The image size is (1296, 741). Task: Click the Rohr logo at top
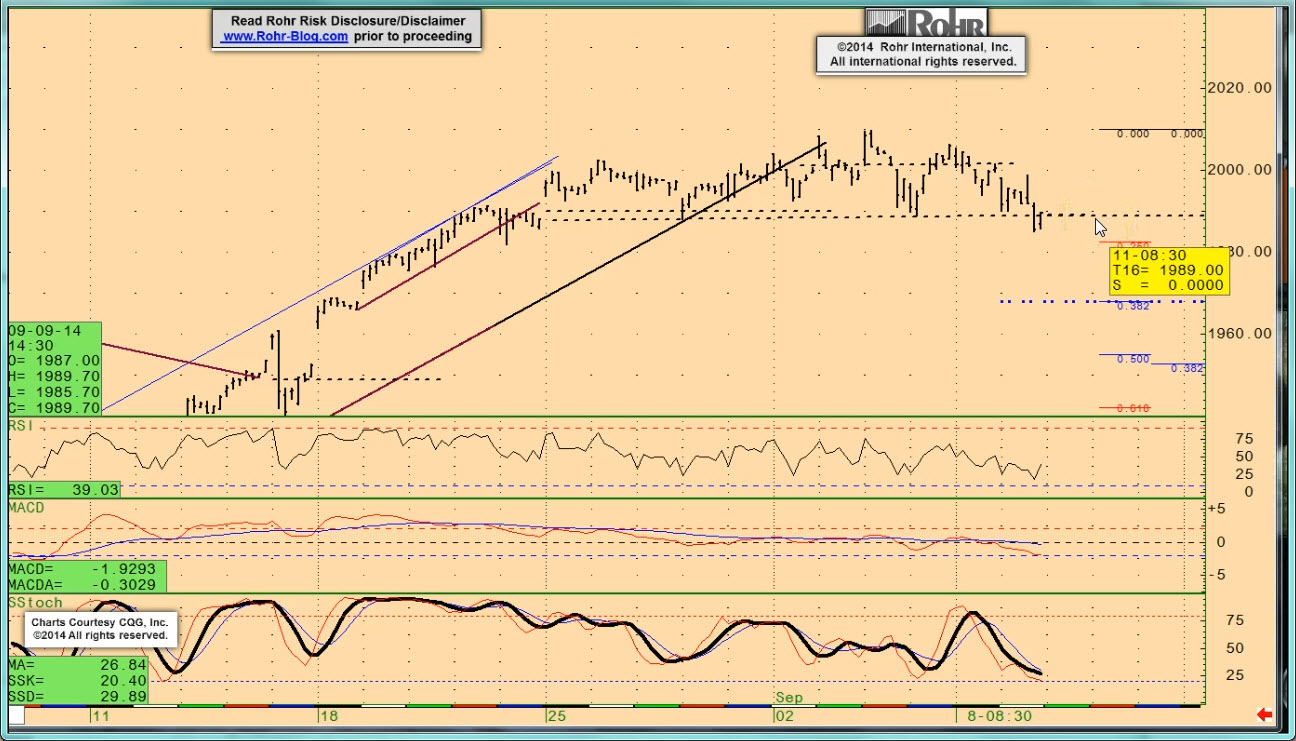[x=925, y=23]
